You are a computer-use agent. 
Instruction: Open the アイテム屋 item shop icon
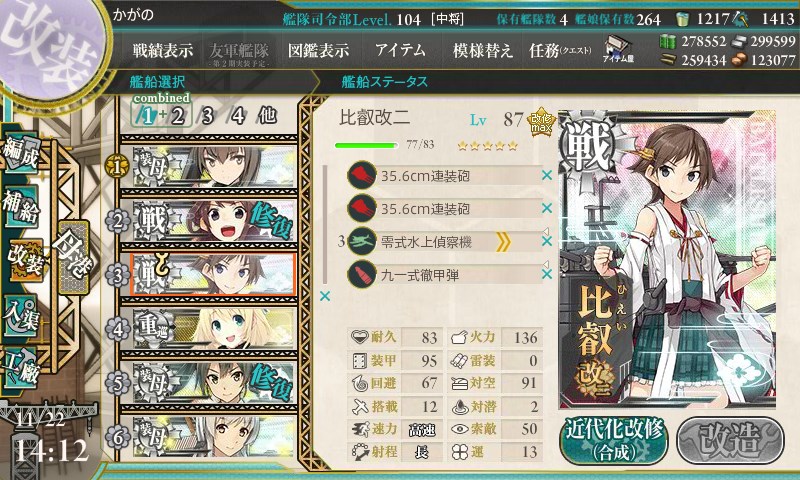pos(618,49)
